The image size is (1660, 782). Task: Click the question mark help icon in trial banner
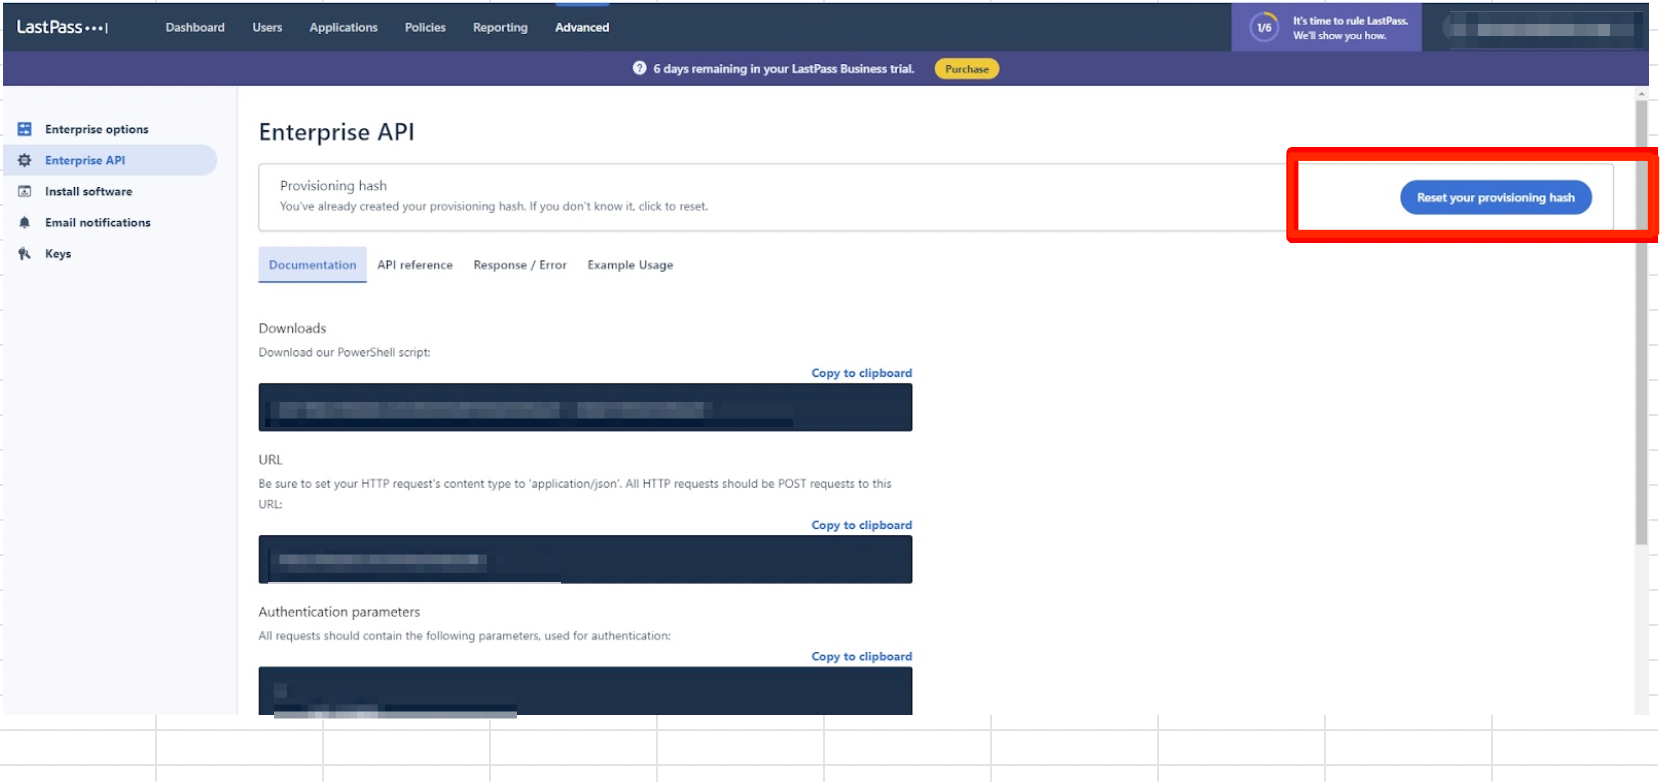click(x=639, y=68)
